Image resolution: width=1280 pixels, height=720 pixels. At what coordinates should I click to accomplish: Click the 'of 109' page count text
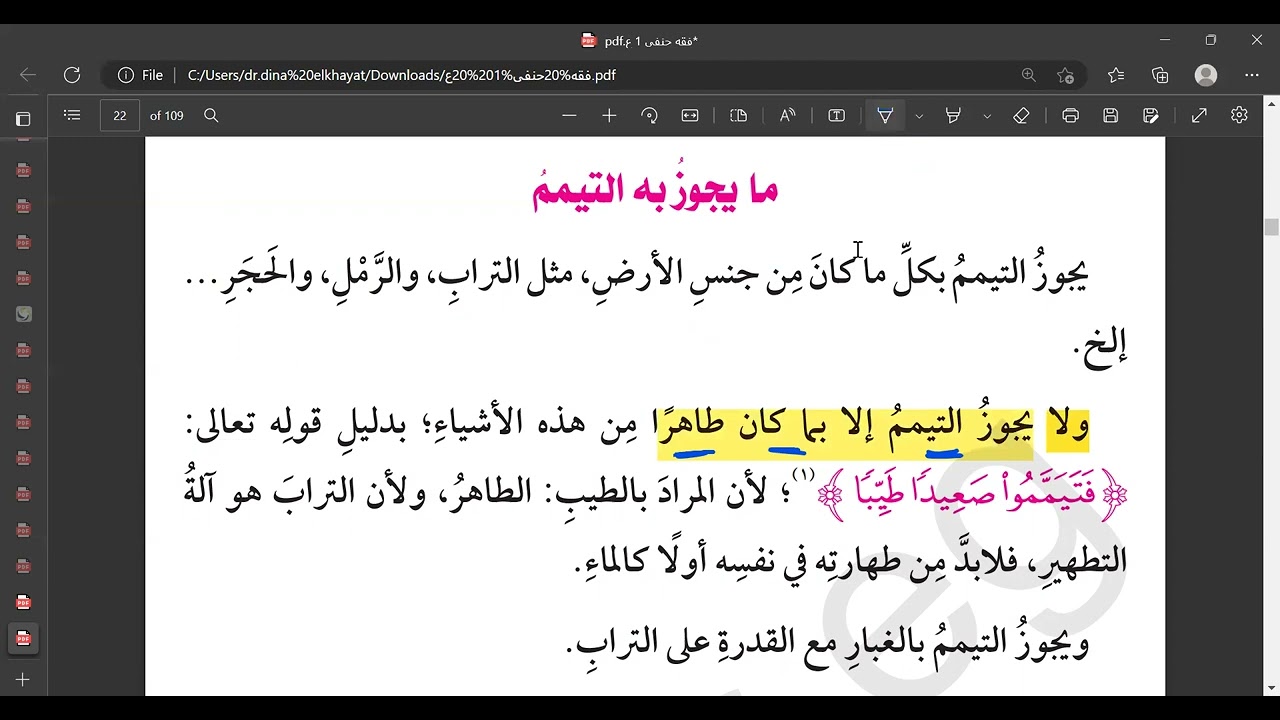tap(167, 116)
